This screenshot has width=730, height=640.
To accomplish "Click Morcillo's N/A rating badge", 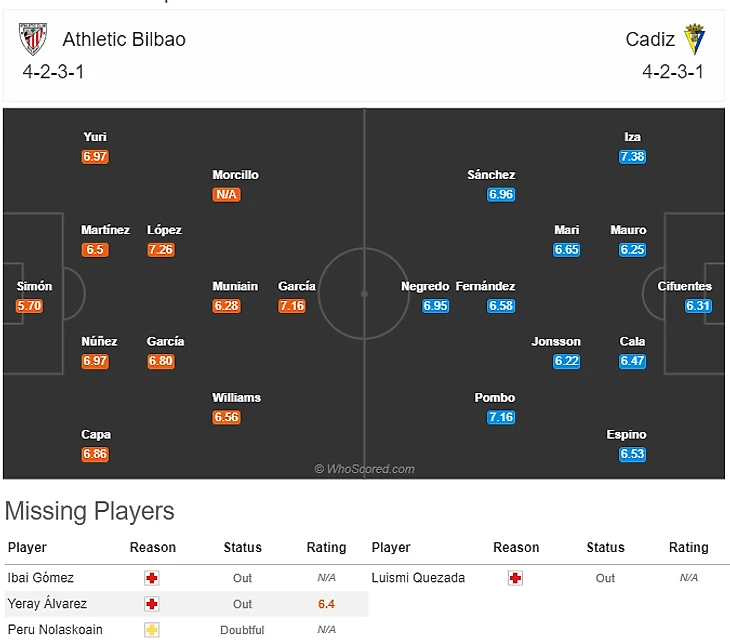I will click(227, 194).
